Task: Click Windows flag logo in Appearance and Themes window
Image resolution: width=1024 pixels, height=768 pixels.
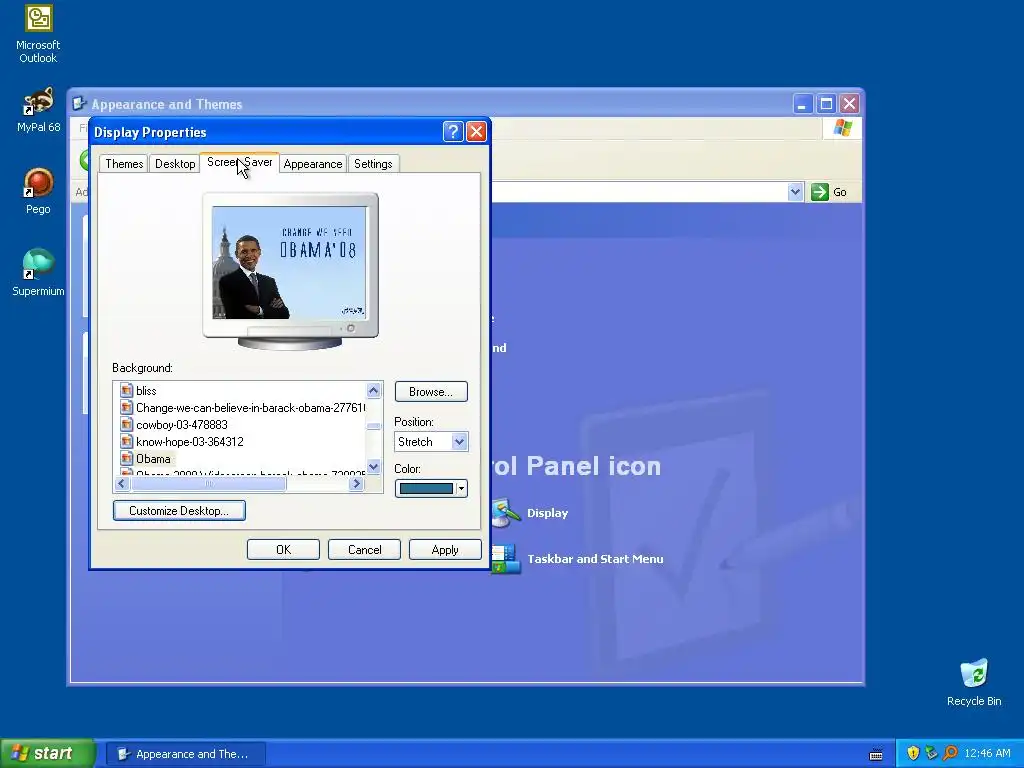Action: (842, 128)
